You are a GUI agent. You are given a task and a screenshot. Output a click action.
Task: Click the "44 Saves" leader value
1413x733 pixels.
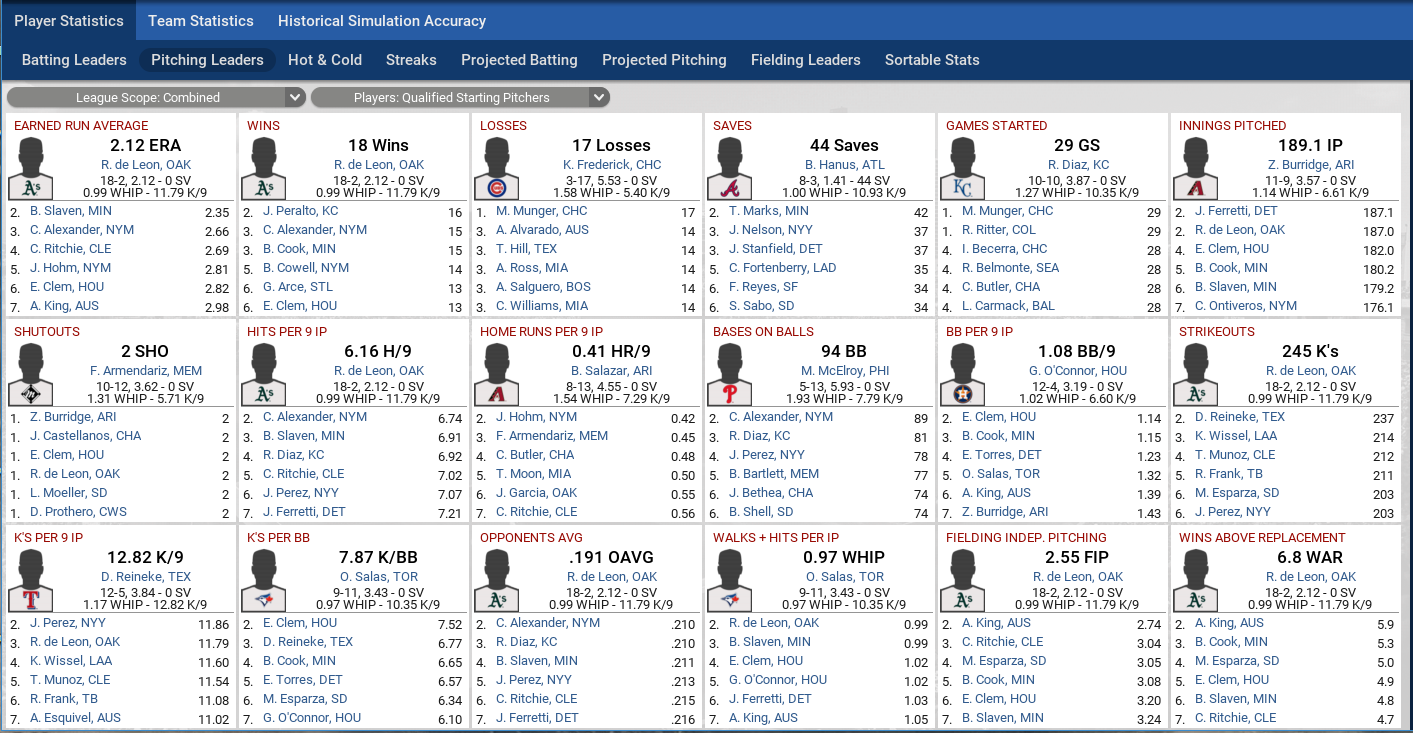(x=844, y=146)
